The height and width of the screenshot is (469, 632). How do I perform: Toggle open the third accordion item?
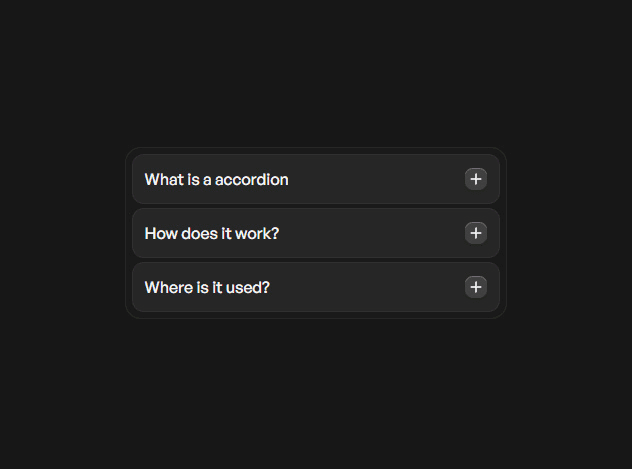[x=315, y=287]
